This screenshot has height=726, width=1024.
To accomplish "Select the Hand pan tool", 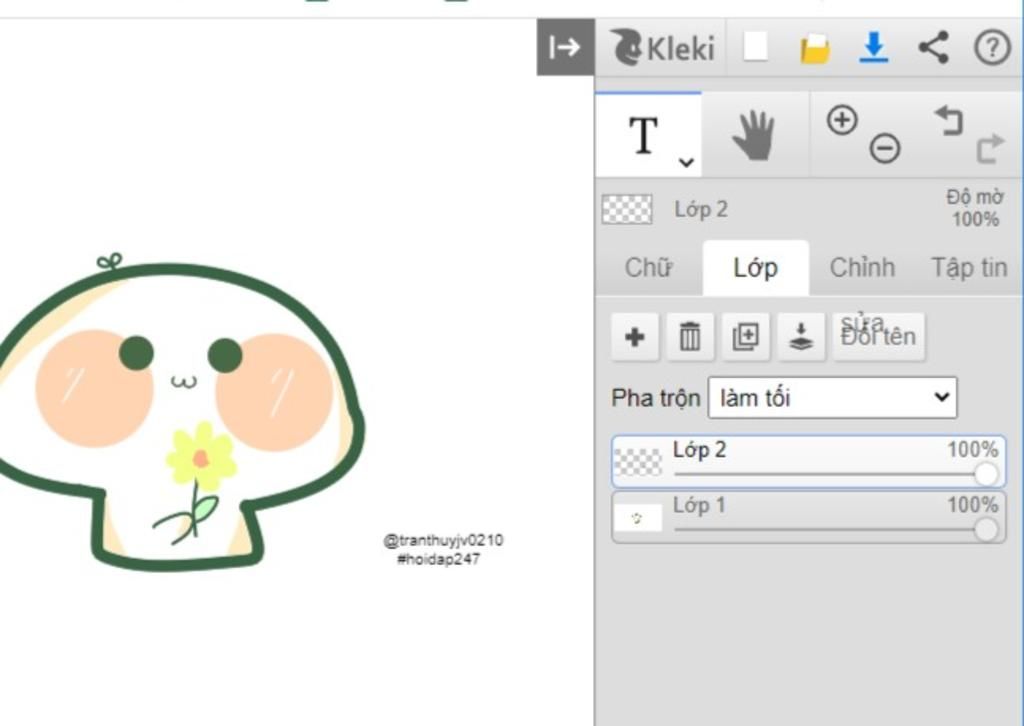I will 754,135.
